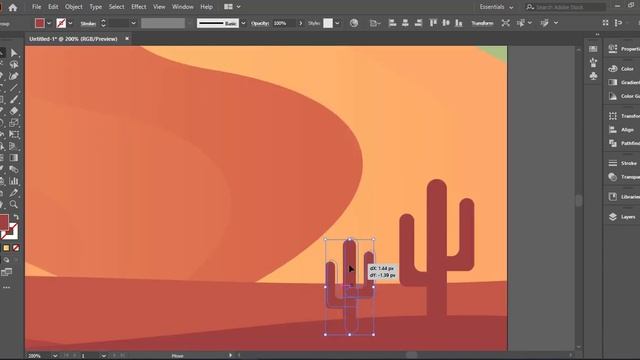
Task: Select the Column Graph tool
Action: tap(14, 181)
